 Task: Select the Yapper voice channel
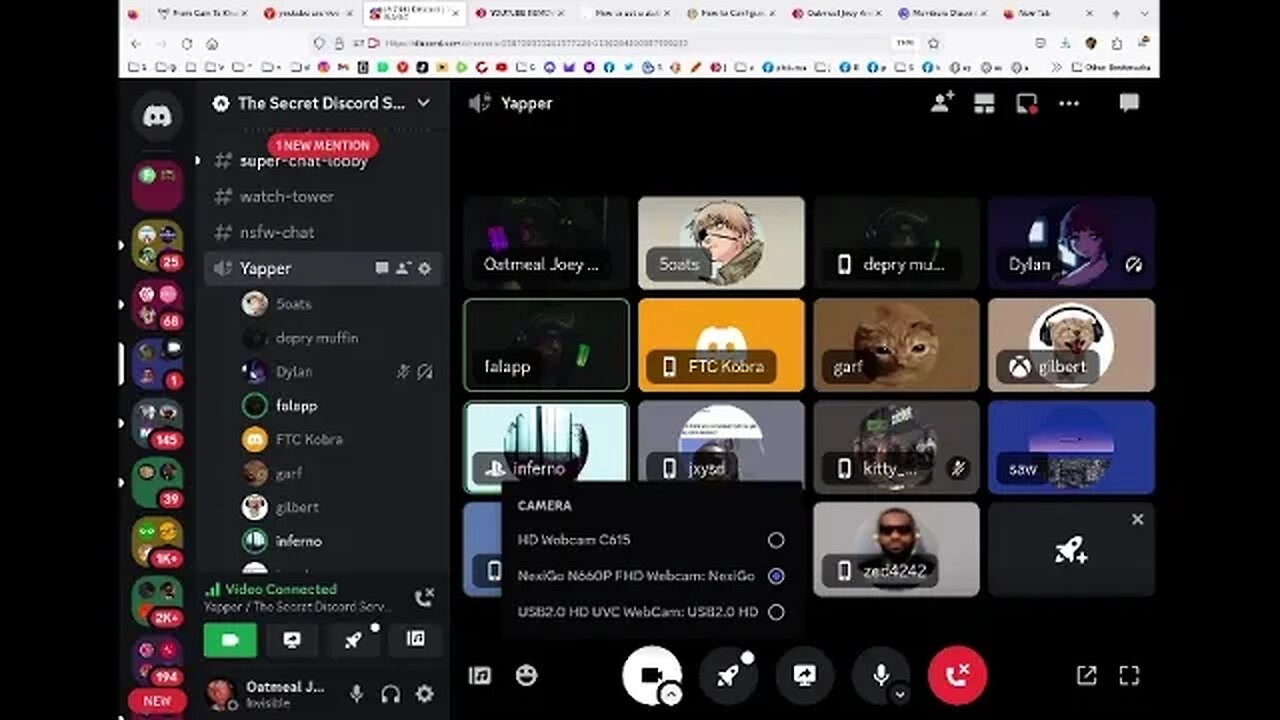[x=323, y=268]
